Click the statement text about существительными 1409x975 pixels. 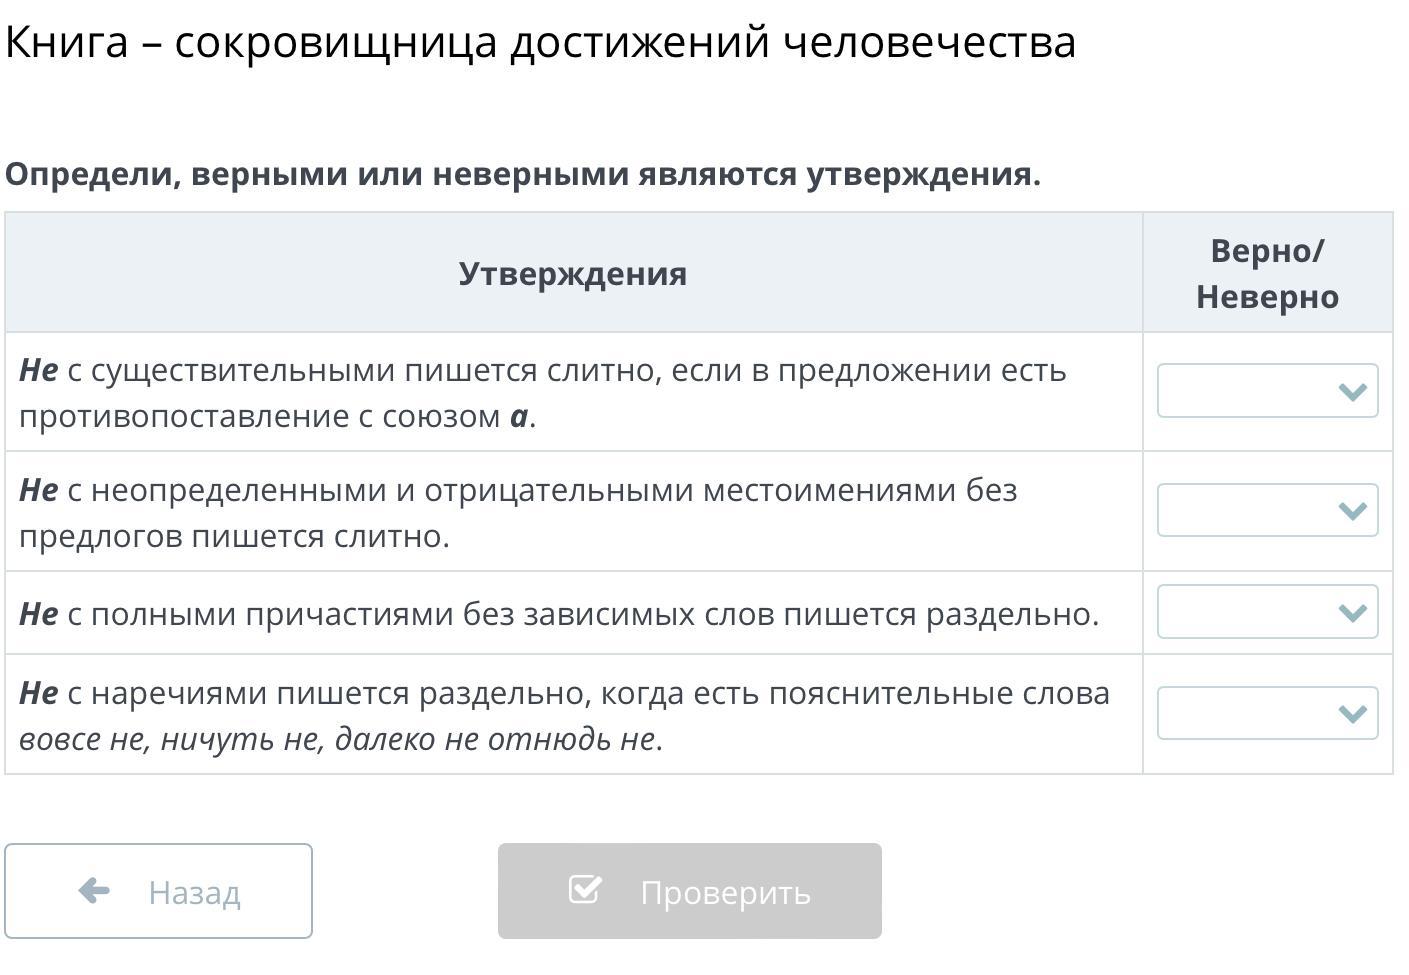542,392
